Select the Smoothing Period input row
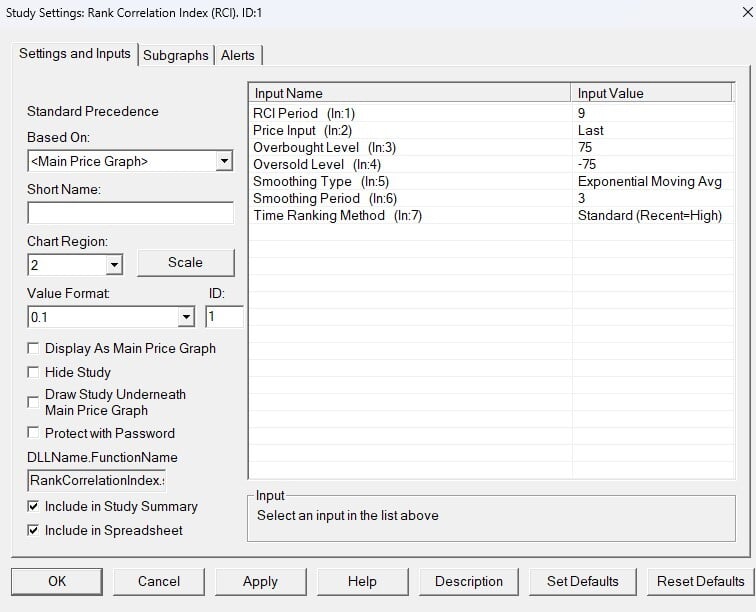Viewport: 756px width, 612px height. tap(492, 198)
